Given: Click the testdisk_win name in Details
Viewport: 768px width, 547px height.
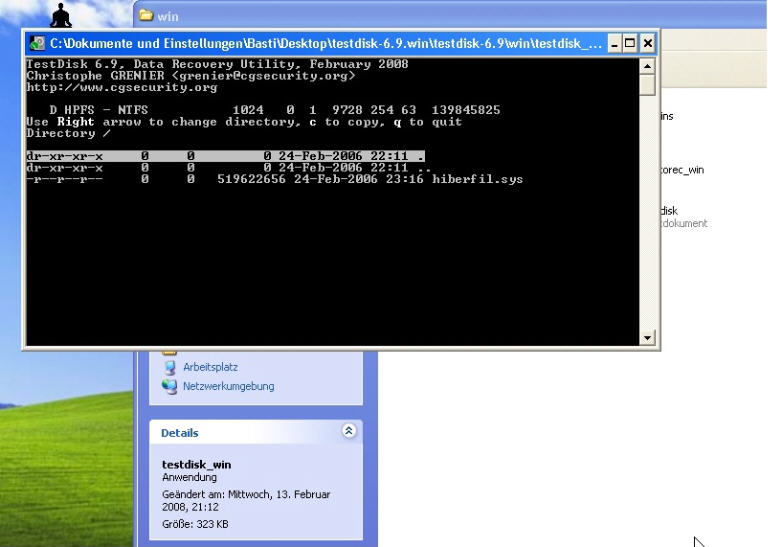Looking at the screenshot, I should tap(196, 464).
